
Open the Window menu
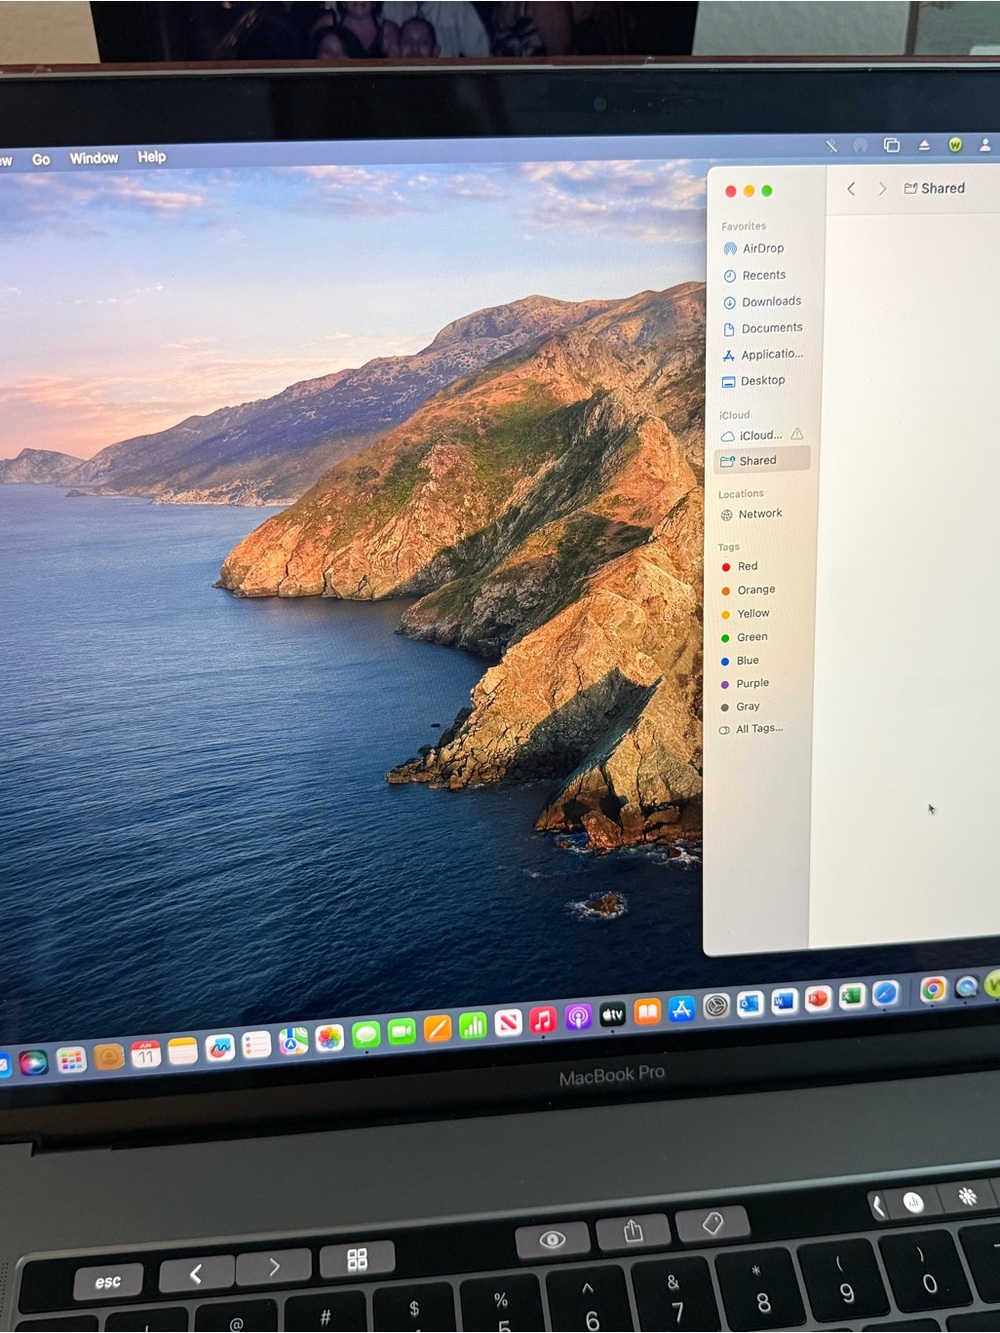click(94, 158)
